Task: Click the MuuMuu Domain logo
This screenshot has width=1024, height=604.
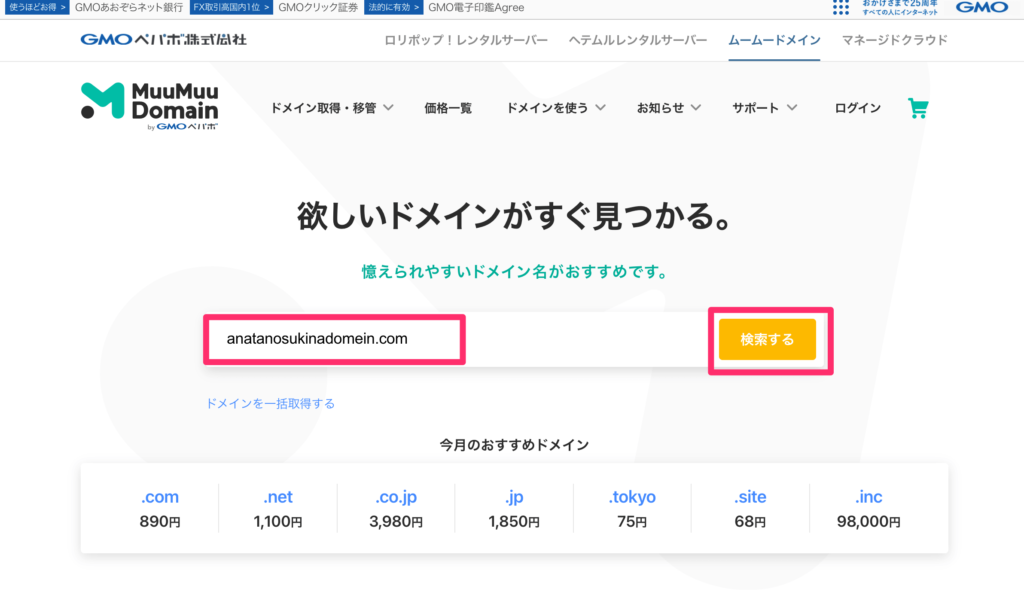Action: point(149,106)
